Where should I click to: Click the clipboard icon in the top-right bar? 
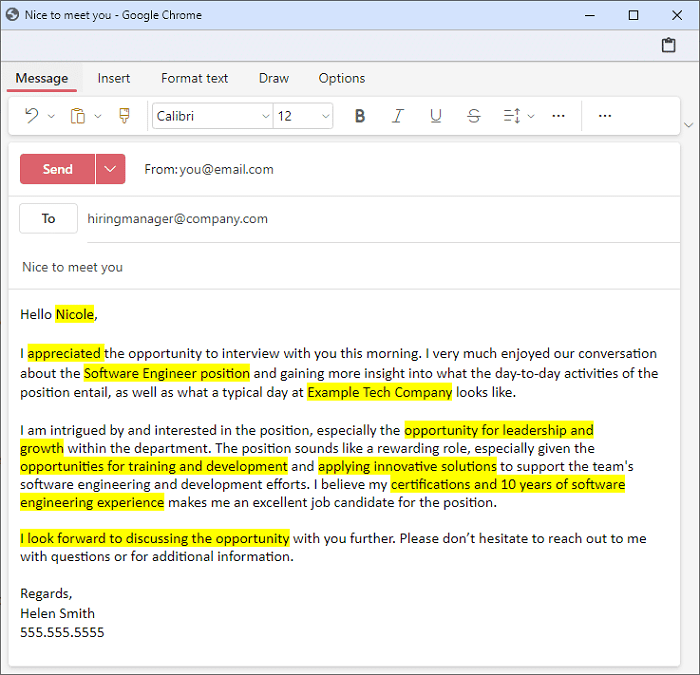click(x=669, y=45)
